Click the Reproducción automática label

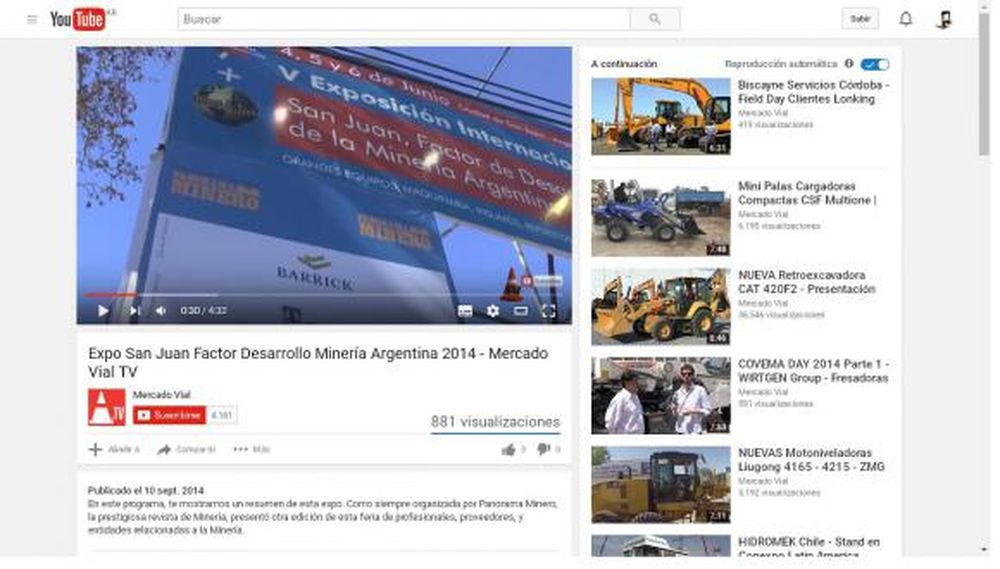coord(781,64)
